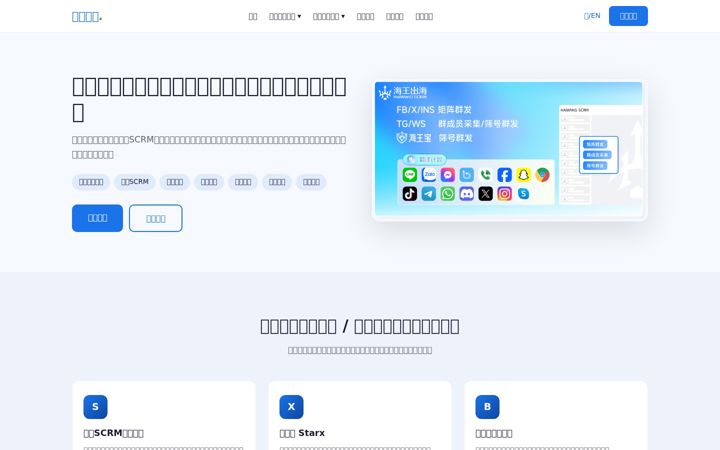This screenshot has width=720, height=450.
Task: Click the Telegram icon in banner image
Action: pos(429,194)
